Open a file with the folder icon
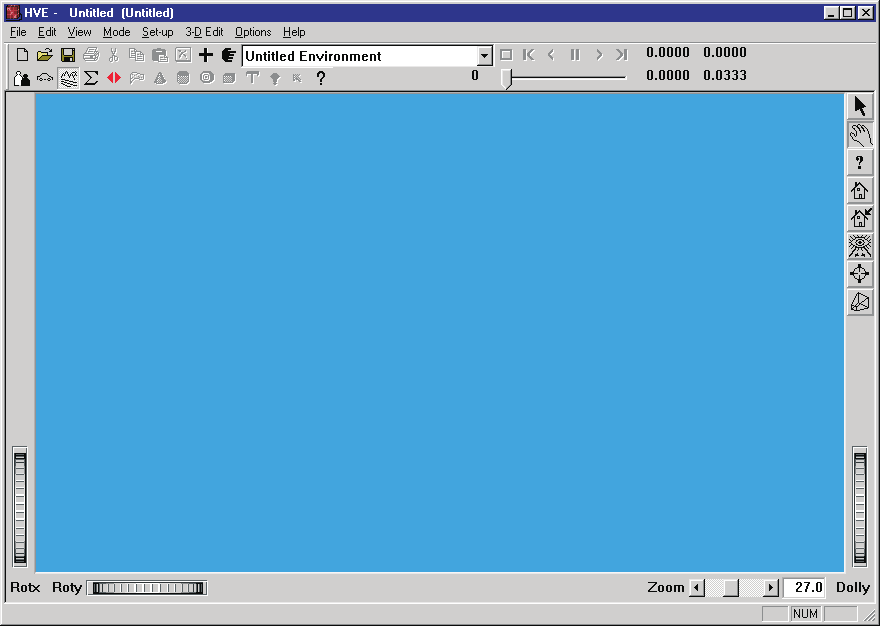880x626 pixels. [45, 55]
